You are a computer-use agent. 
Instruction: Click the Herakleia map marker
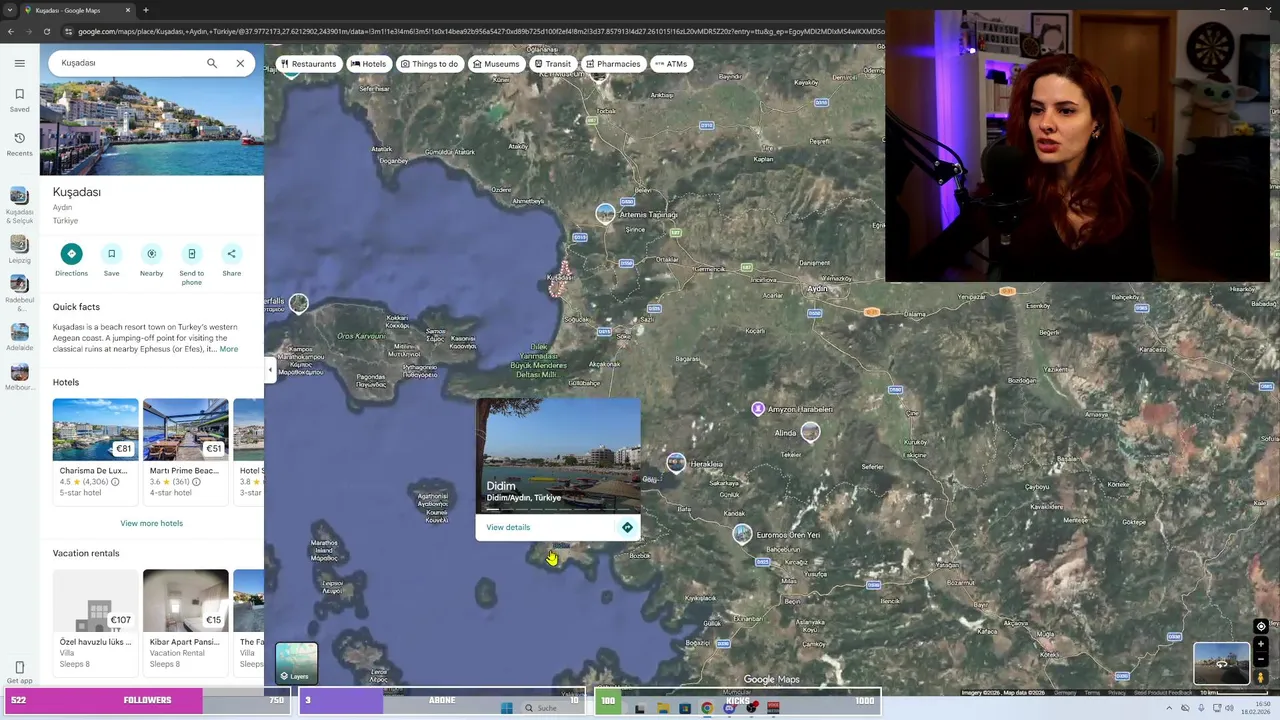point(676,462)
